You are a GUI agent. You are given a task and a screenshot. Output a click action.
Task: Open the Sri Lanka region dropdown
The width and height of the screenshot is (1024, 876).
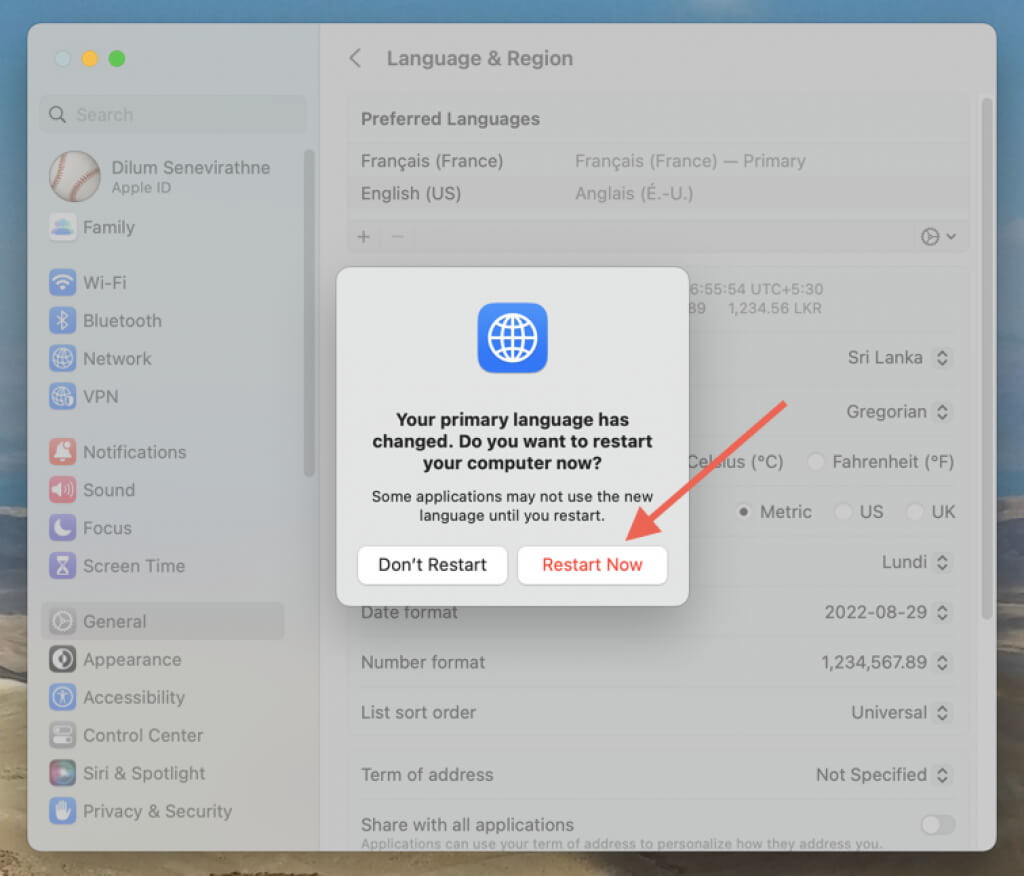[x=899, y=358]
